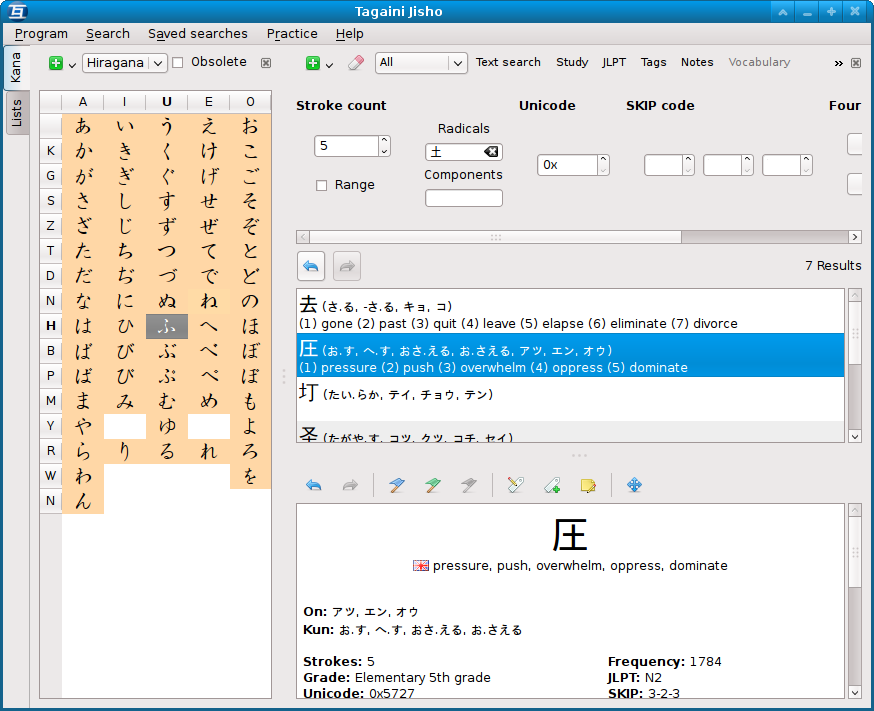Open the Help menu
This screenshot has width=874, height=711.
pos(349,34)
